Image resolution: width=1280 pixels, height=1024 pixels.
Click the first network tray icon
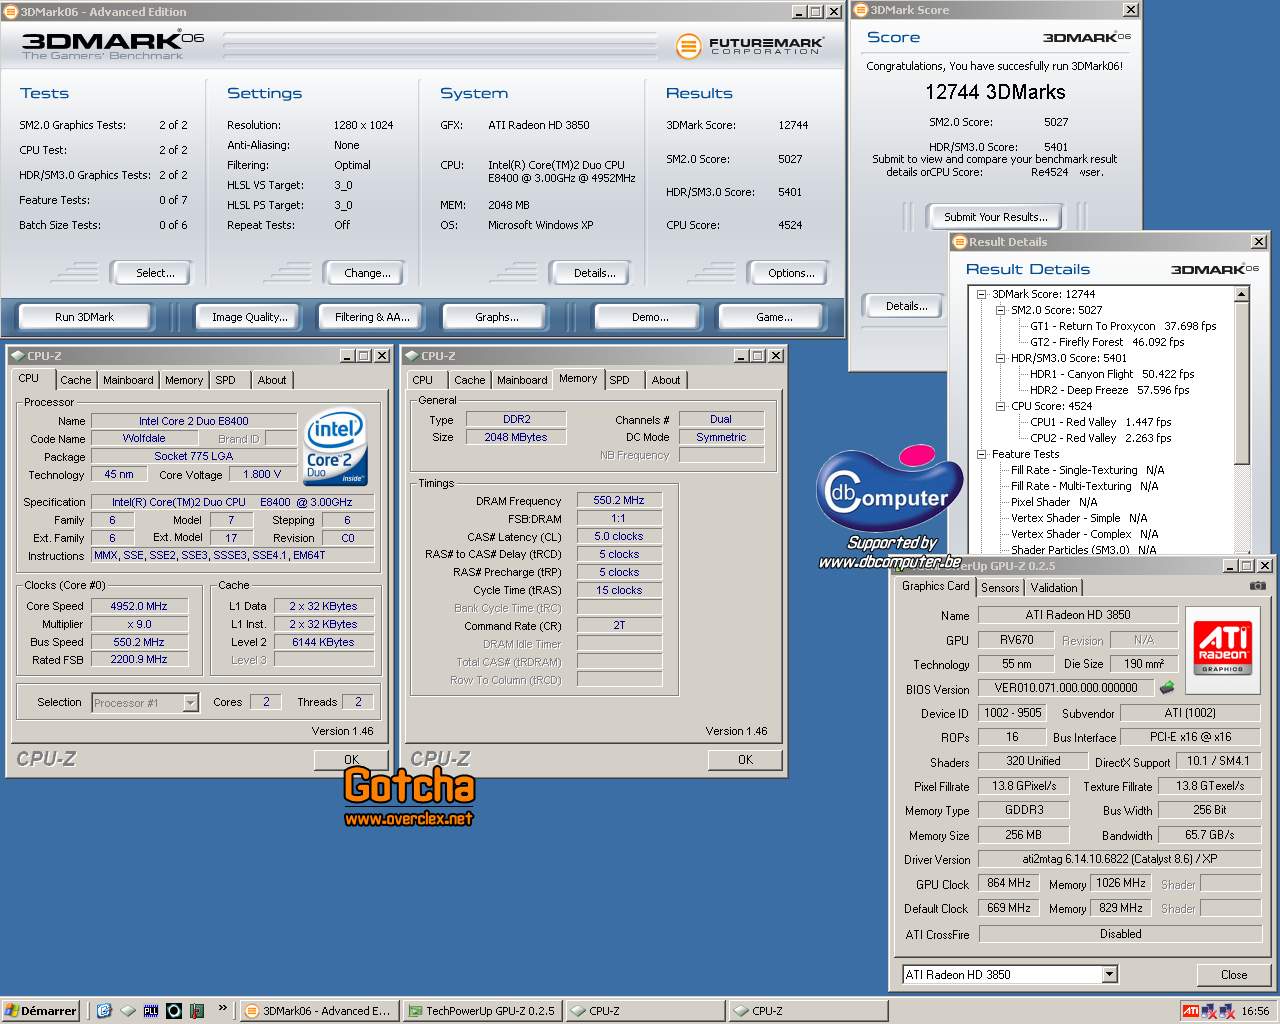coord(1208,1011)
